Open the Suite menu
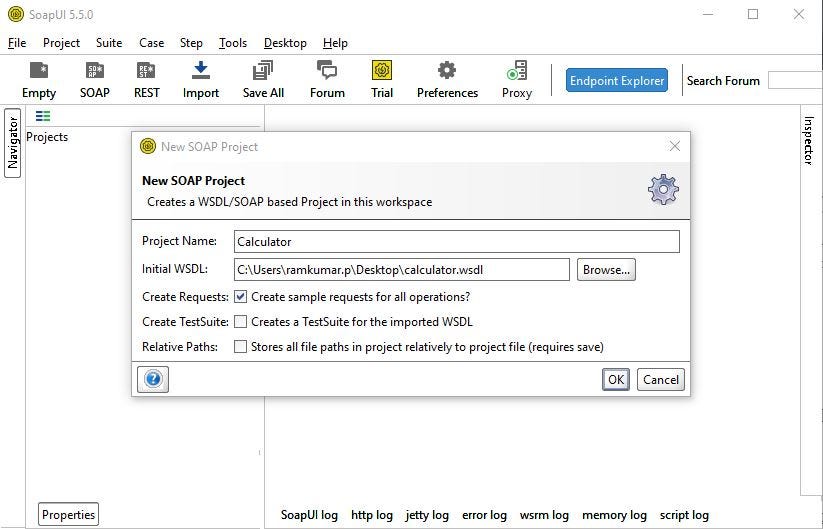823x529 pixels. point(109,43)
